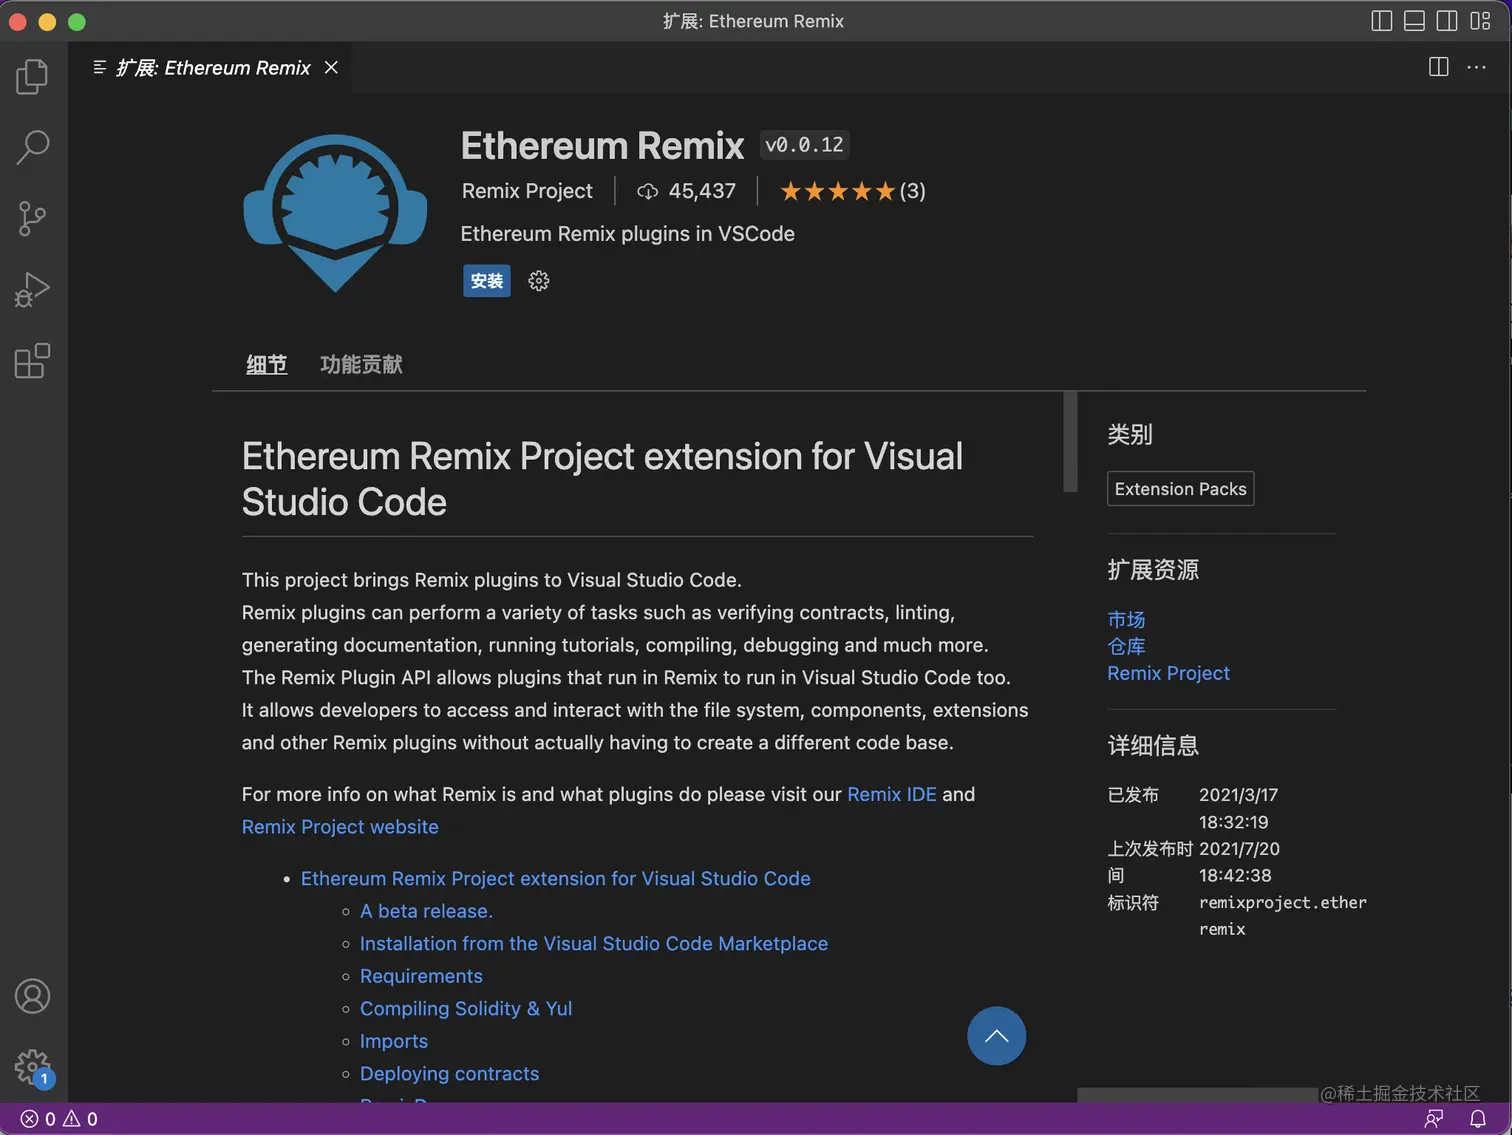
Task: Switch to the 细节 tab
Action: tap(267, 365)
